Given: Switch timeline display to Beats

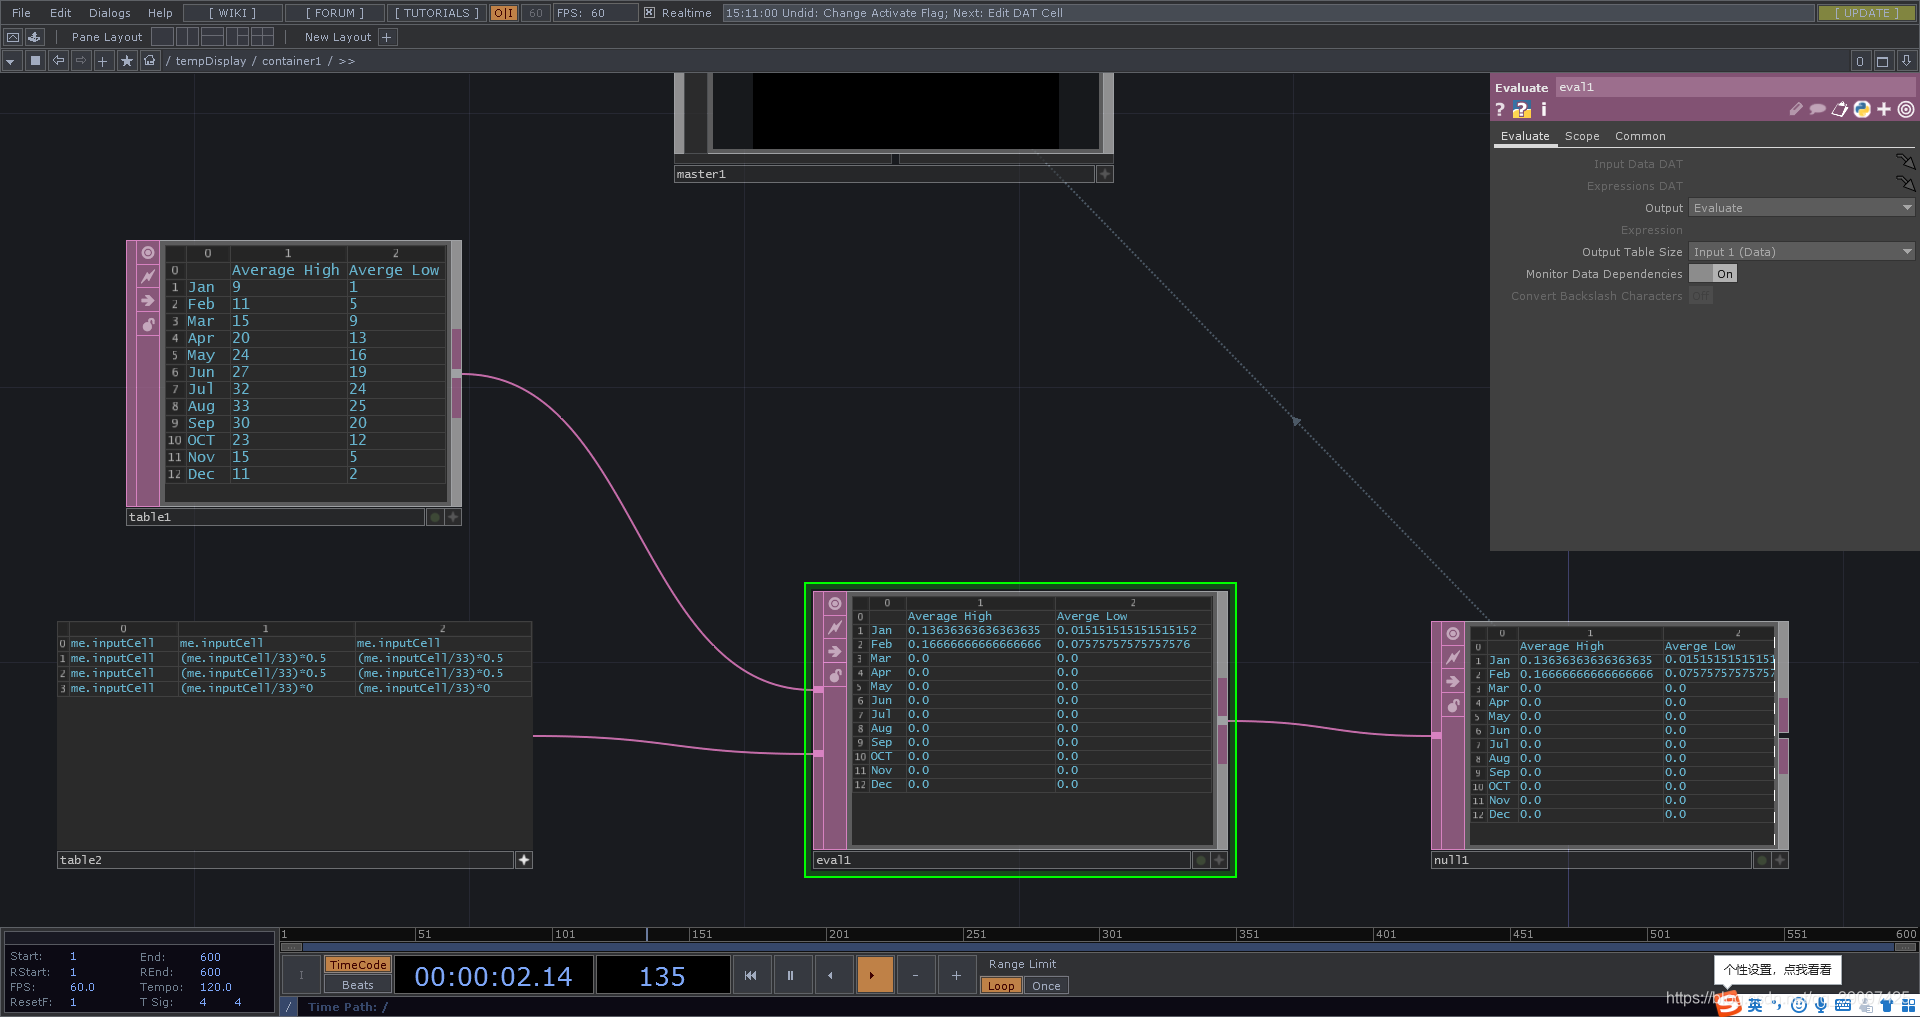Looking at the screenshot, I should click(x=357, y=985).
